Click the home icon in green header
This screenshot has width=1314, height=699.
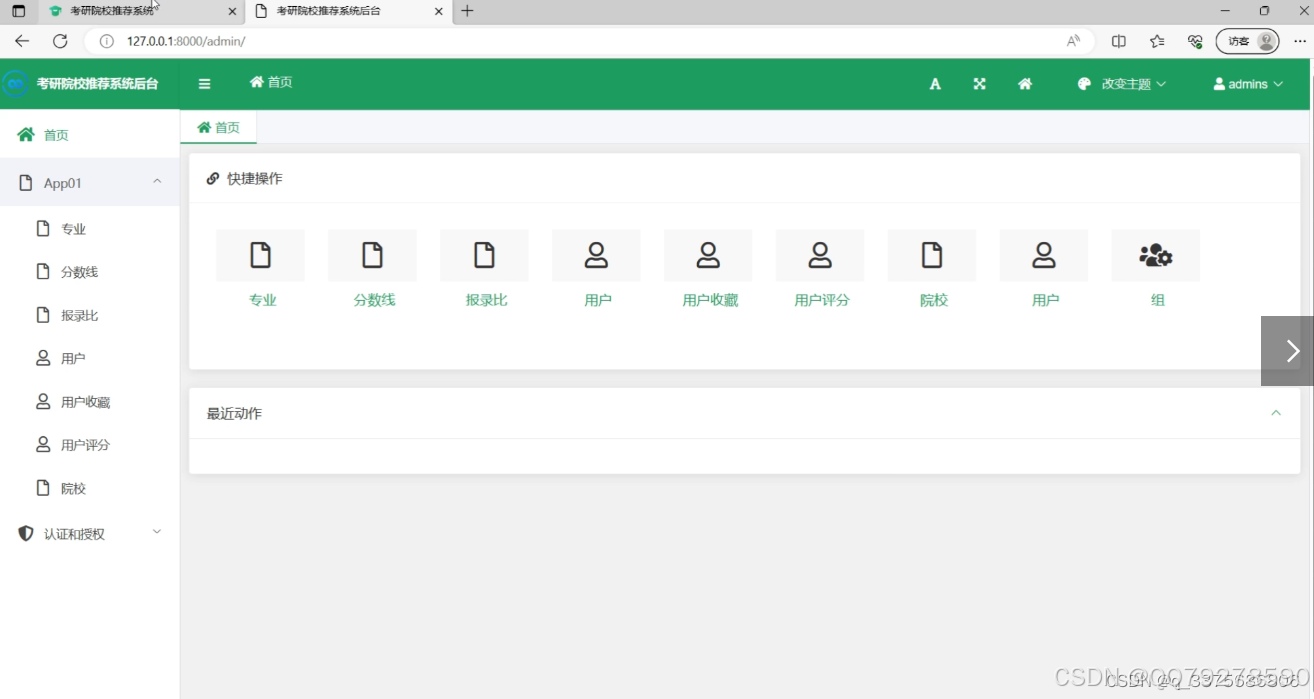[x=1025, y=84]
